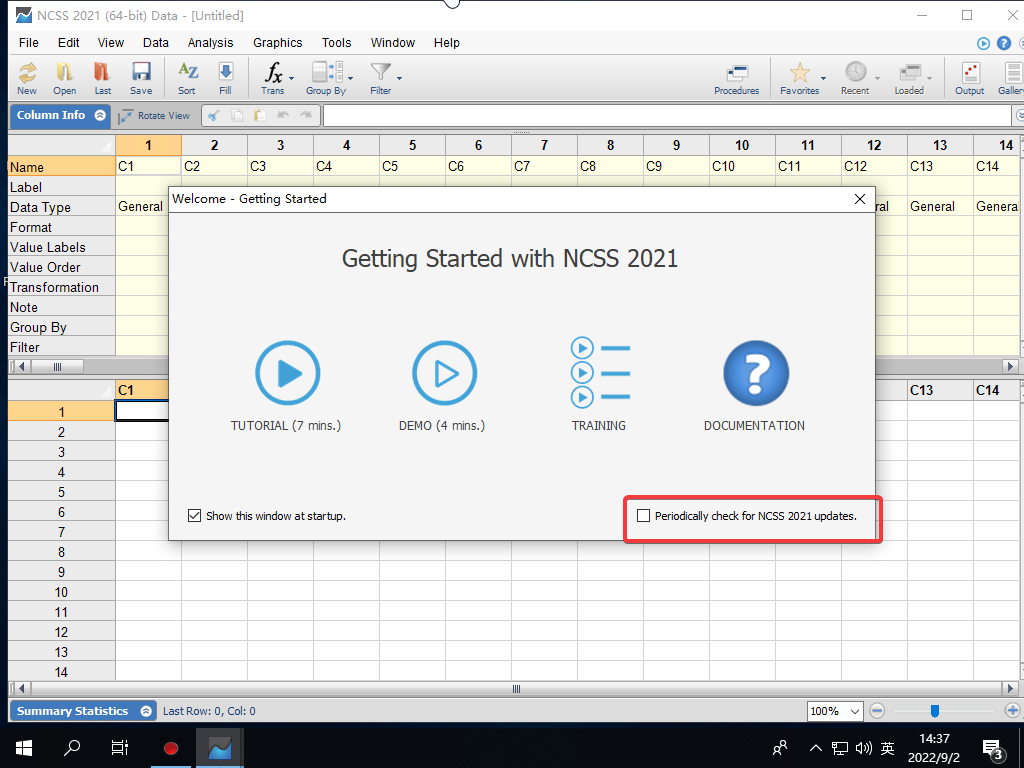Open the Last dataset toolbar icon
Image resolution: width=1024 pixels, height=768 pixels.
(103, 78)
